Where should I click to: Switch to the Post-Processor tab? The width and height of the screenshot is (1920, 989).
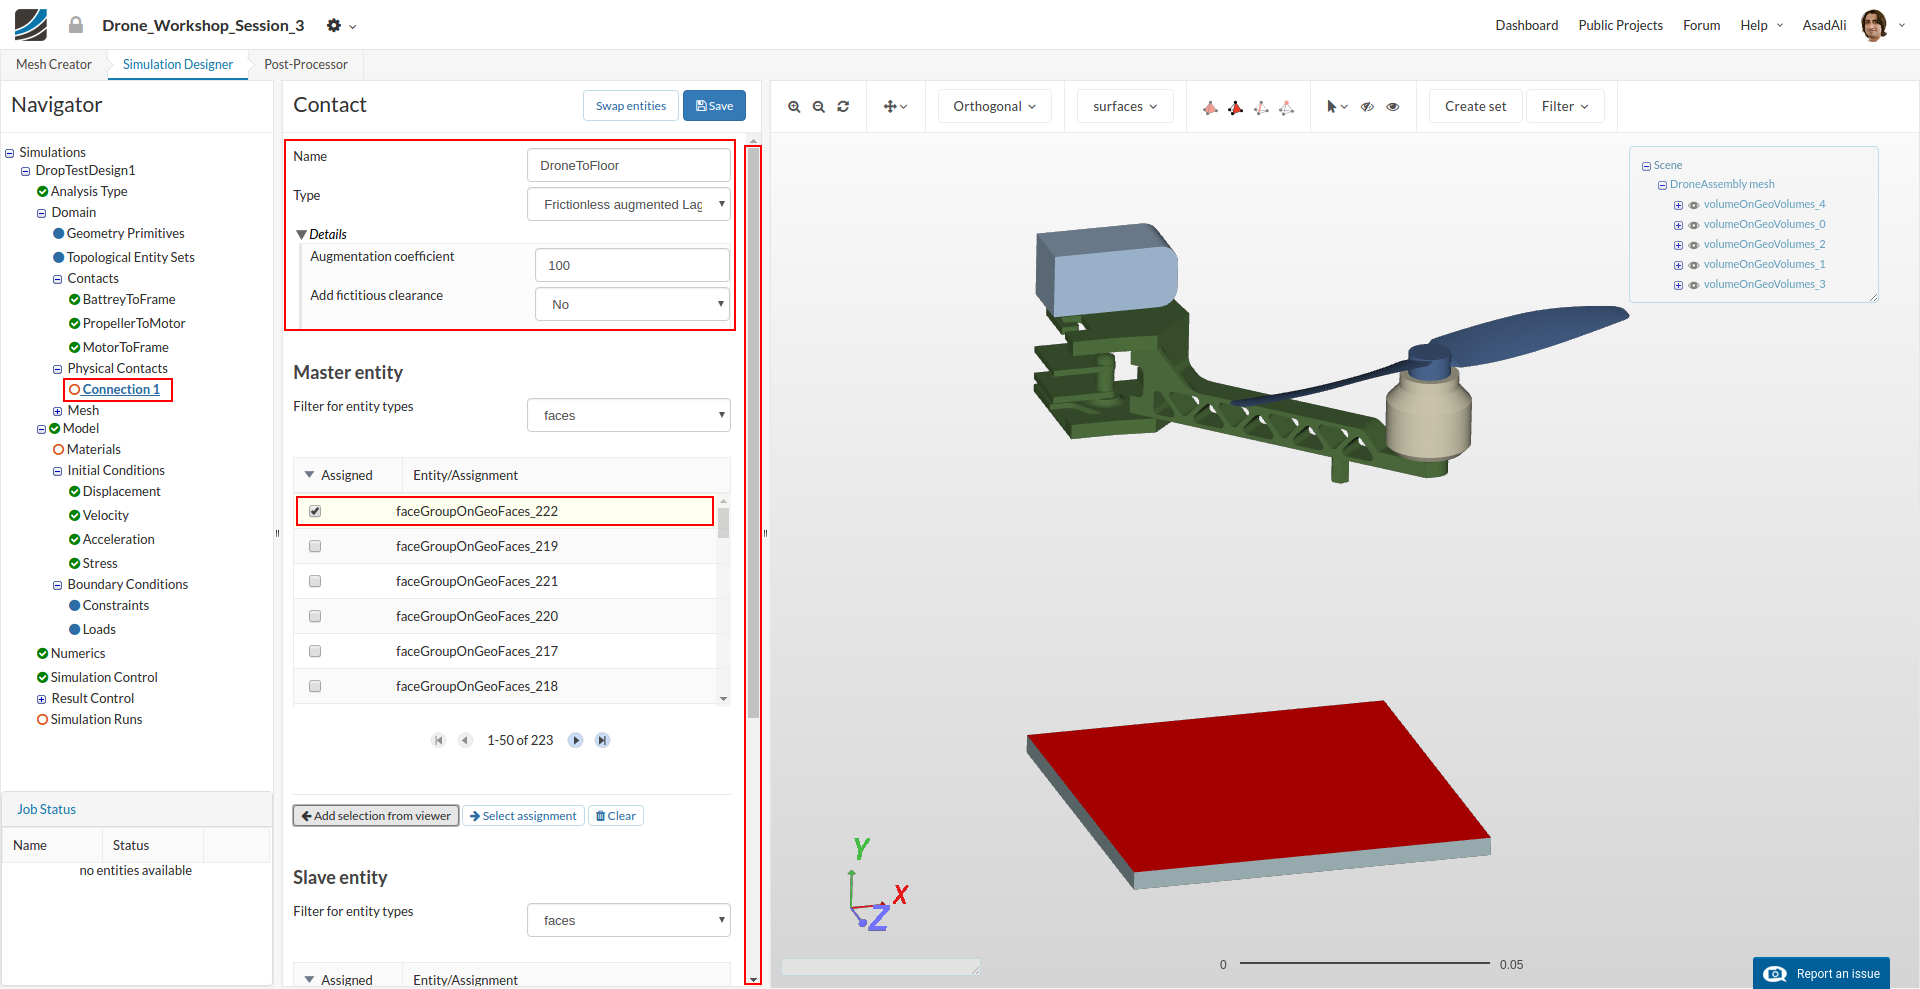[306, 64]
